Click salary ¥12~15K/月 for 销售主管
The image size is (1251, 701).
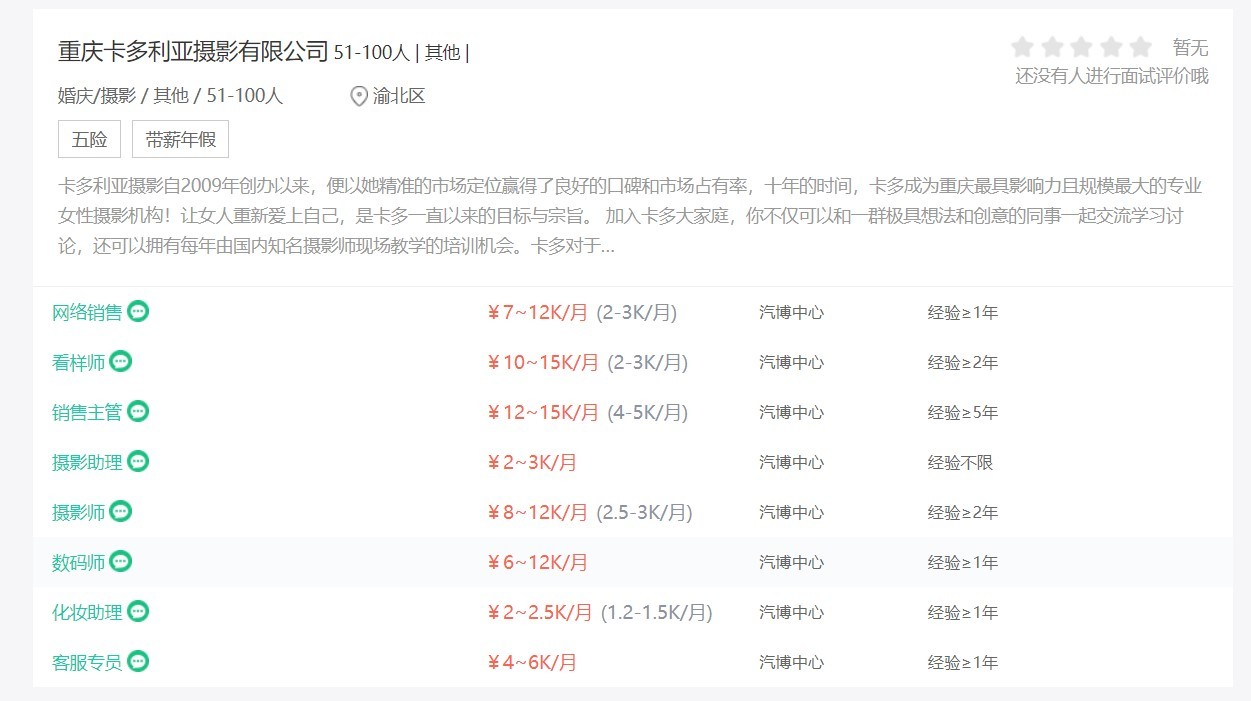(x=542, y=413)
